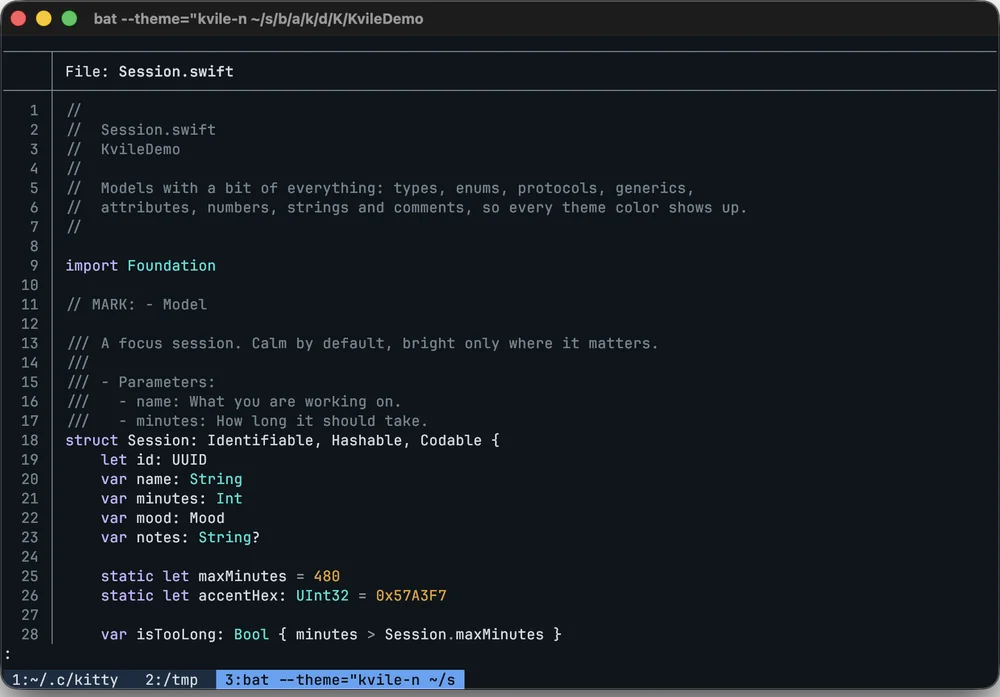This screenshot has height=697, width=1000.
Task: Click the window title starting with bat --theme
Action: click(x=258, y=19)
